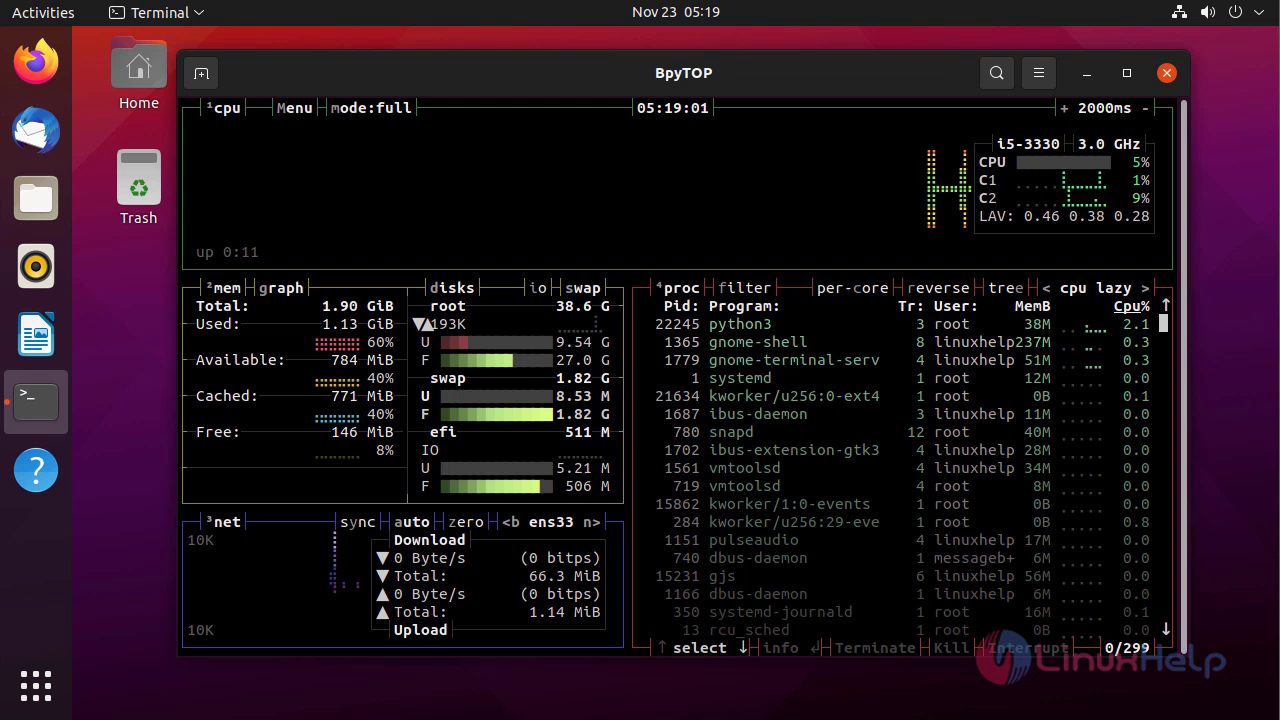The height and width of the screenshot is (720, 1280).
Task: Increase update interval with plus sign
Action: tap(1064, 108)
